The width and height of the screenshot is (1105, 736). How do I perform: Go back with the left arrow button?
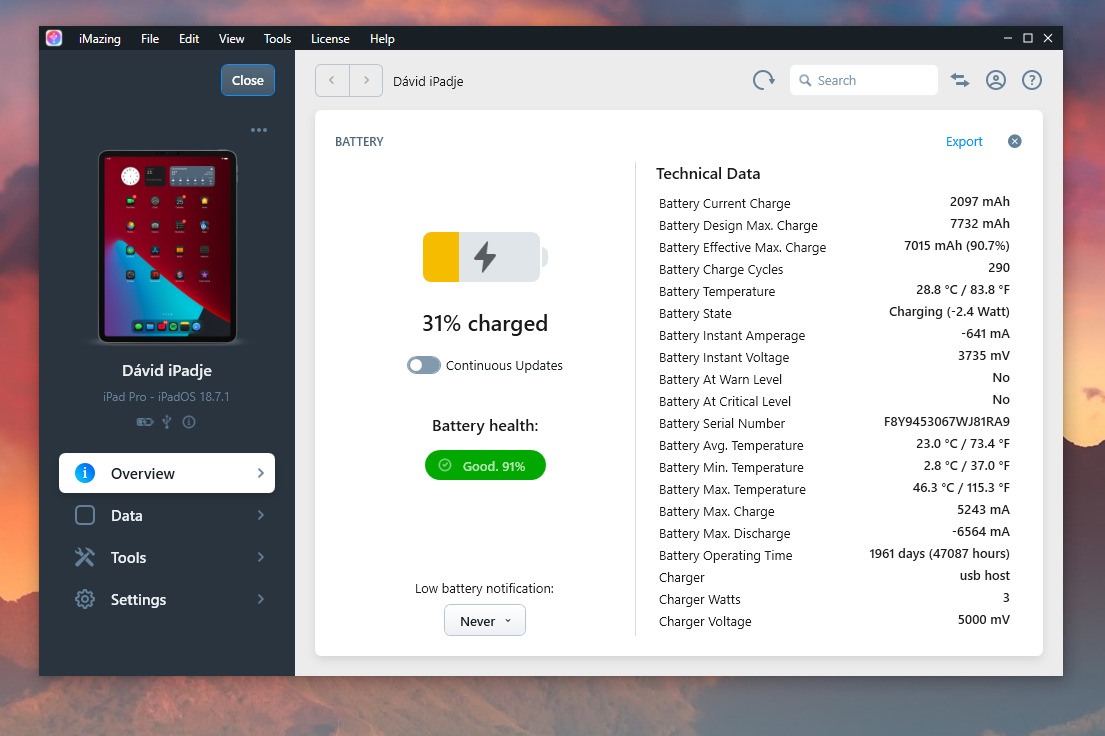tap(332, 80)
